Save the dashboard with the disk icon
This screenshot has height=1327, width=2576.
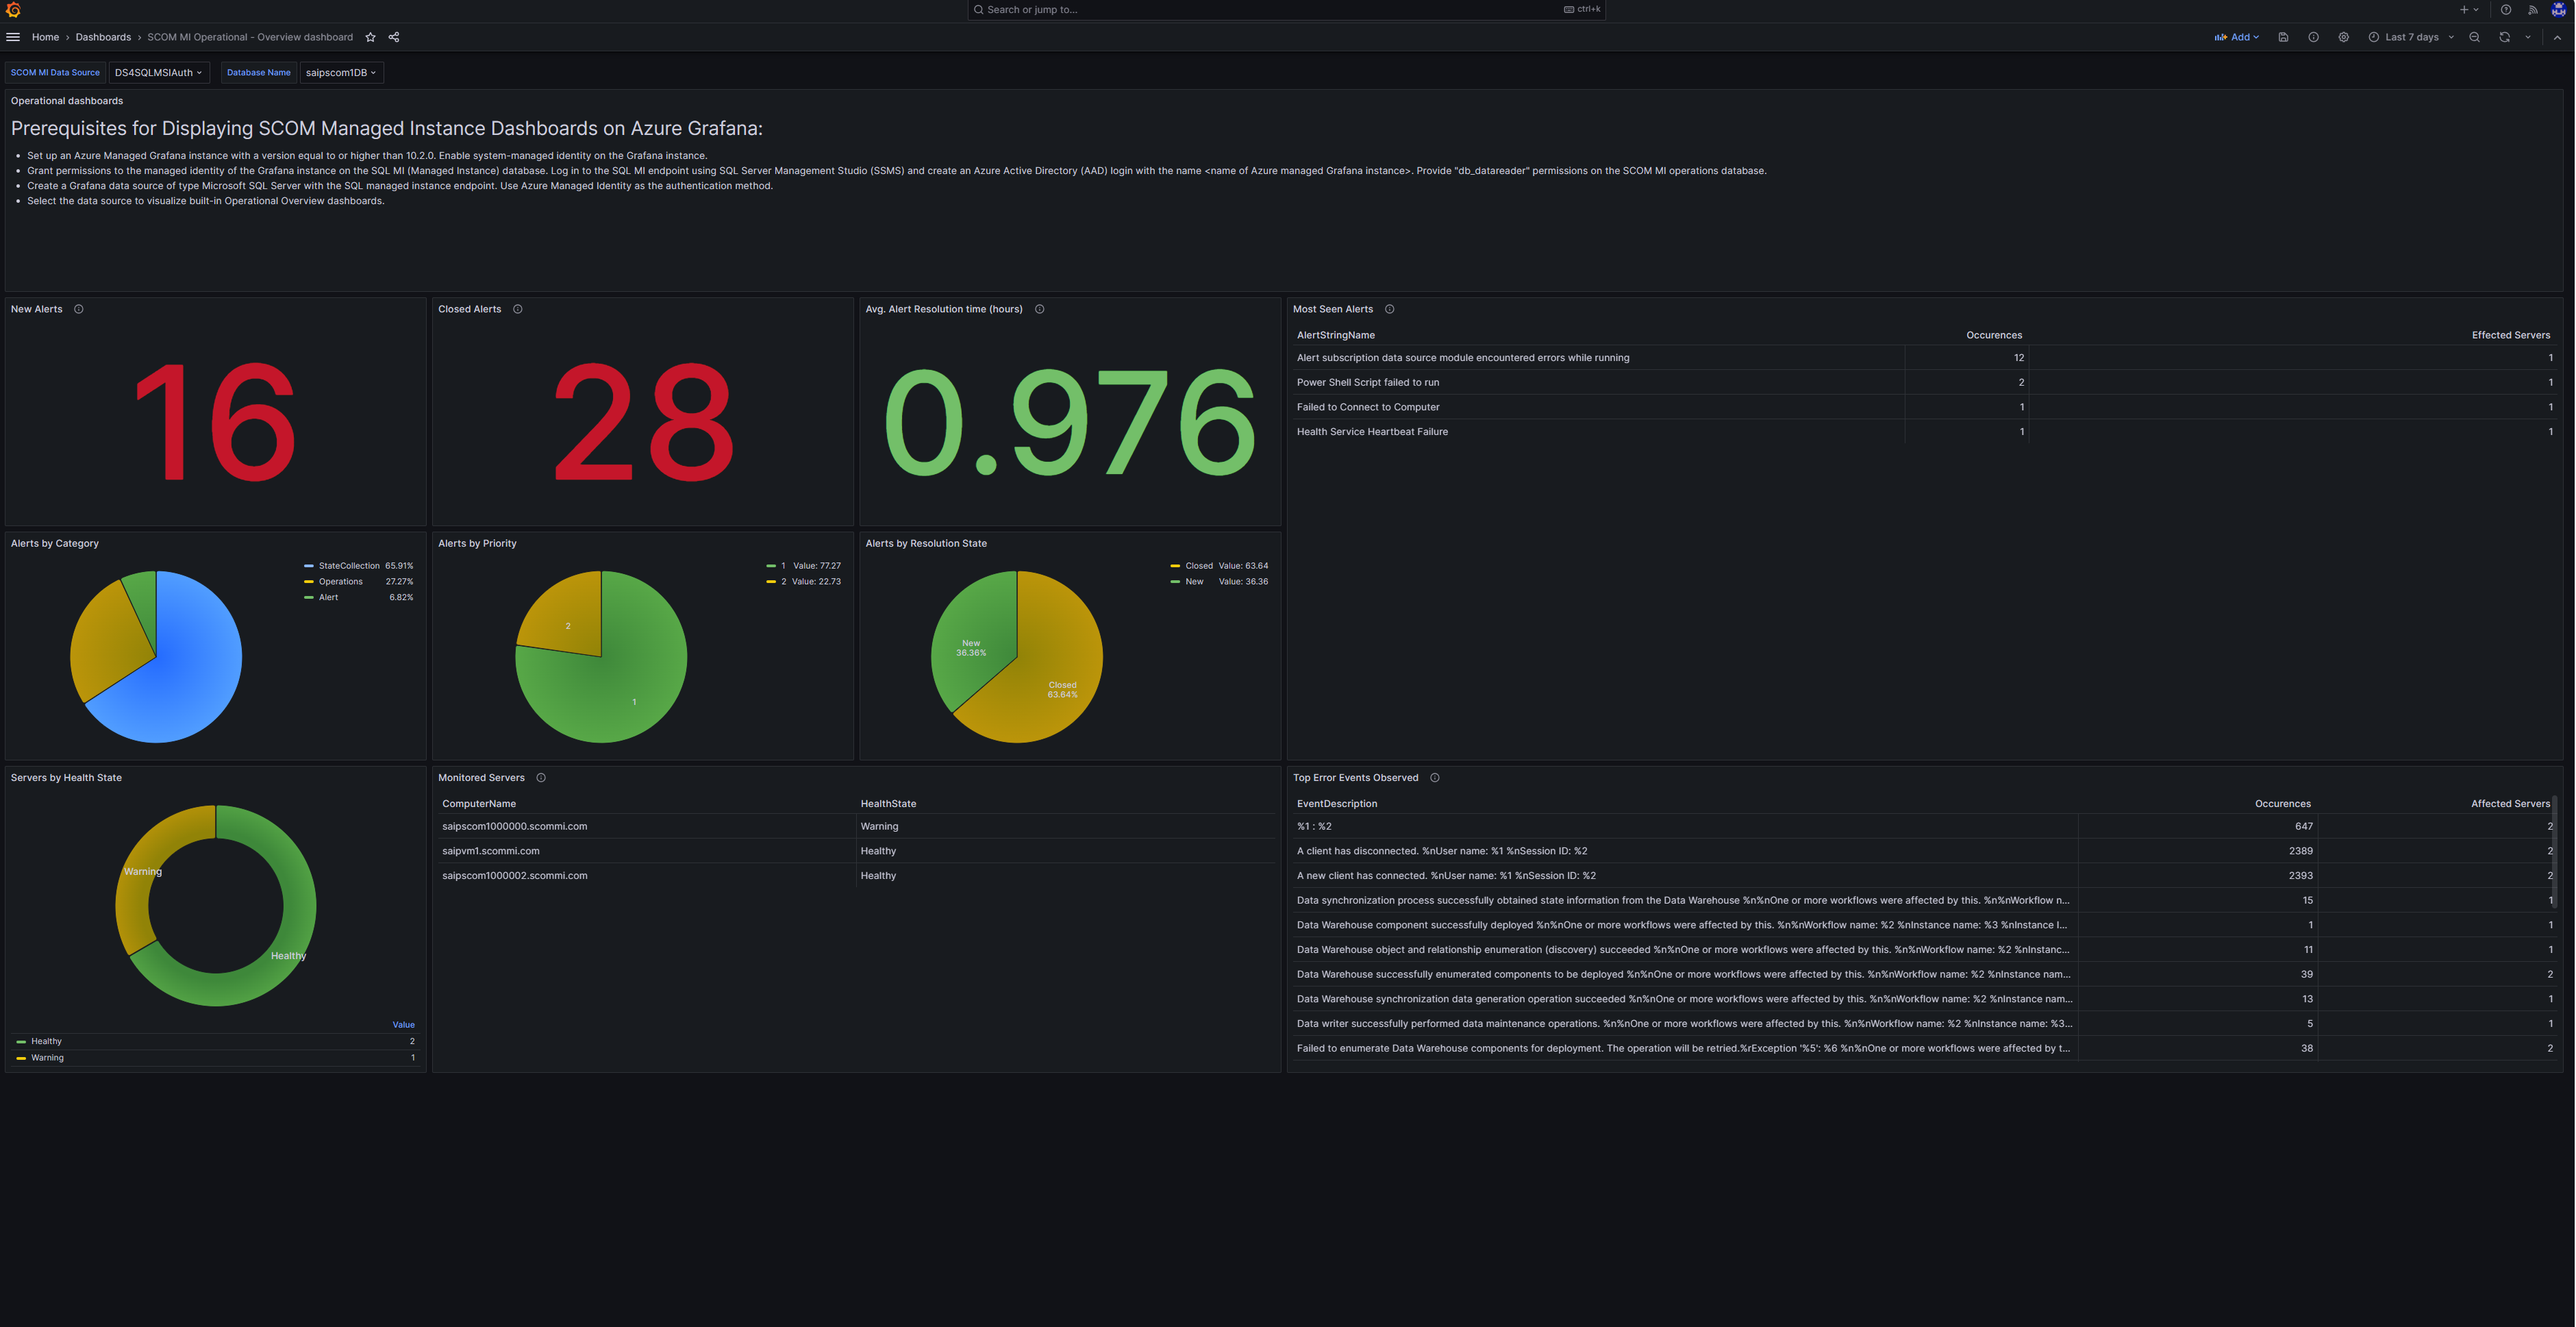tap(2283, 37)
